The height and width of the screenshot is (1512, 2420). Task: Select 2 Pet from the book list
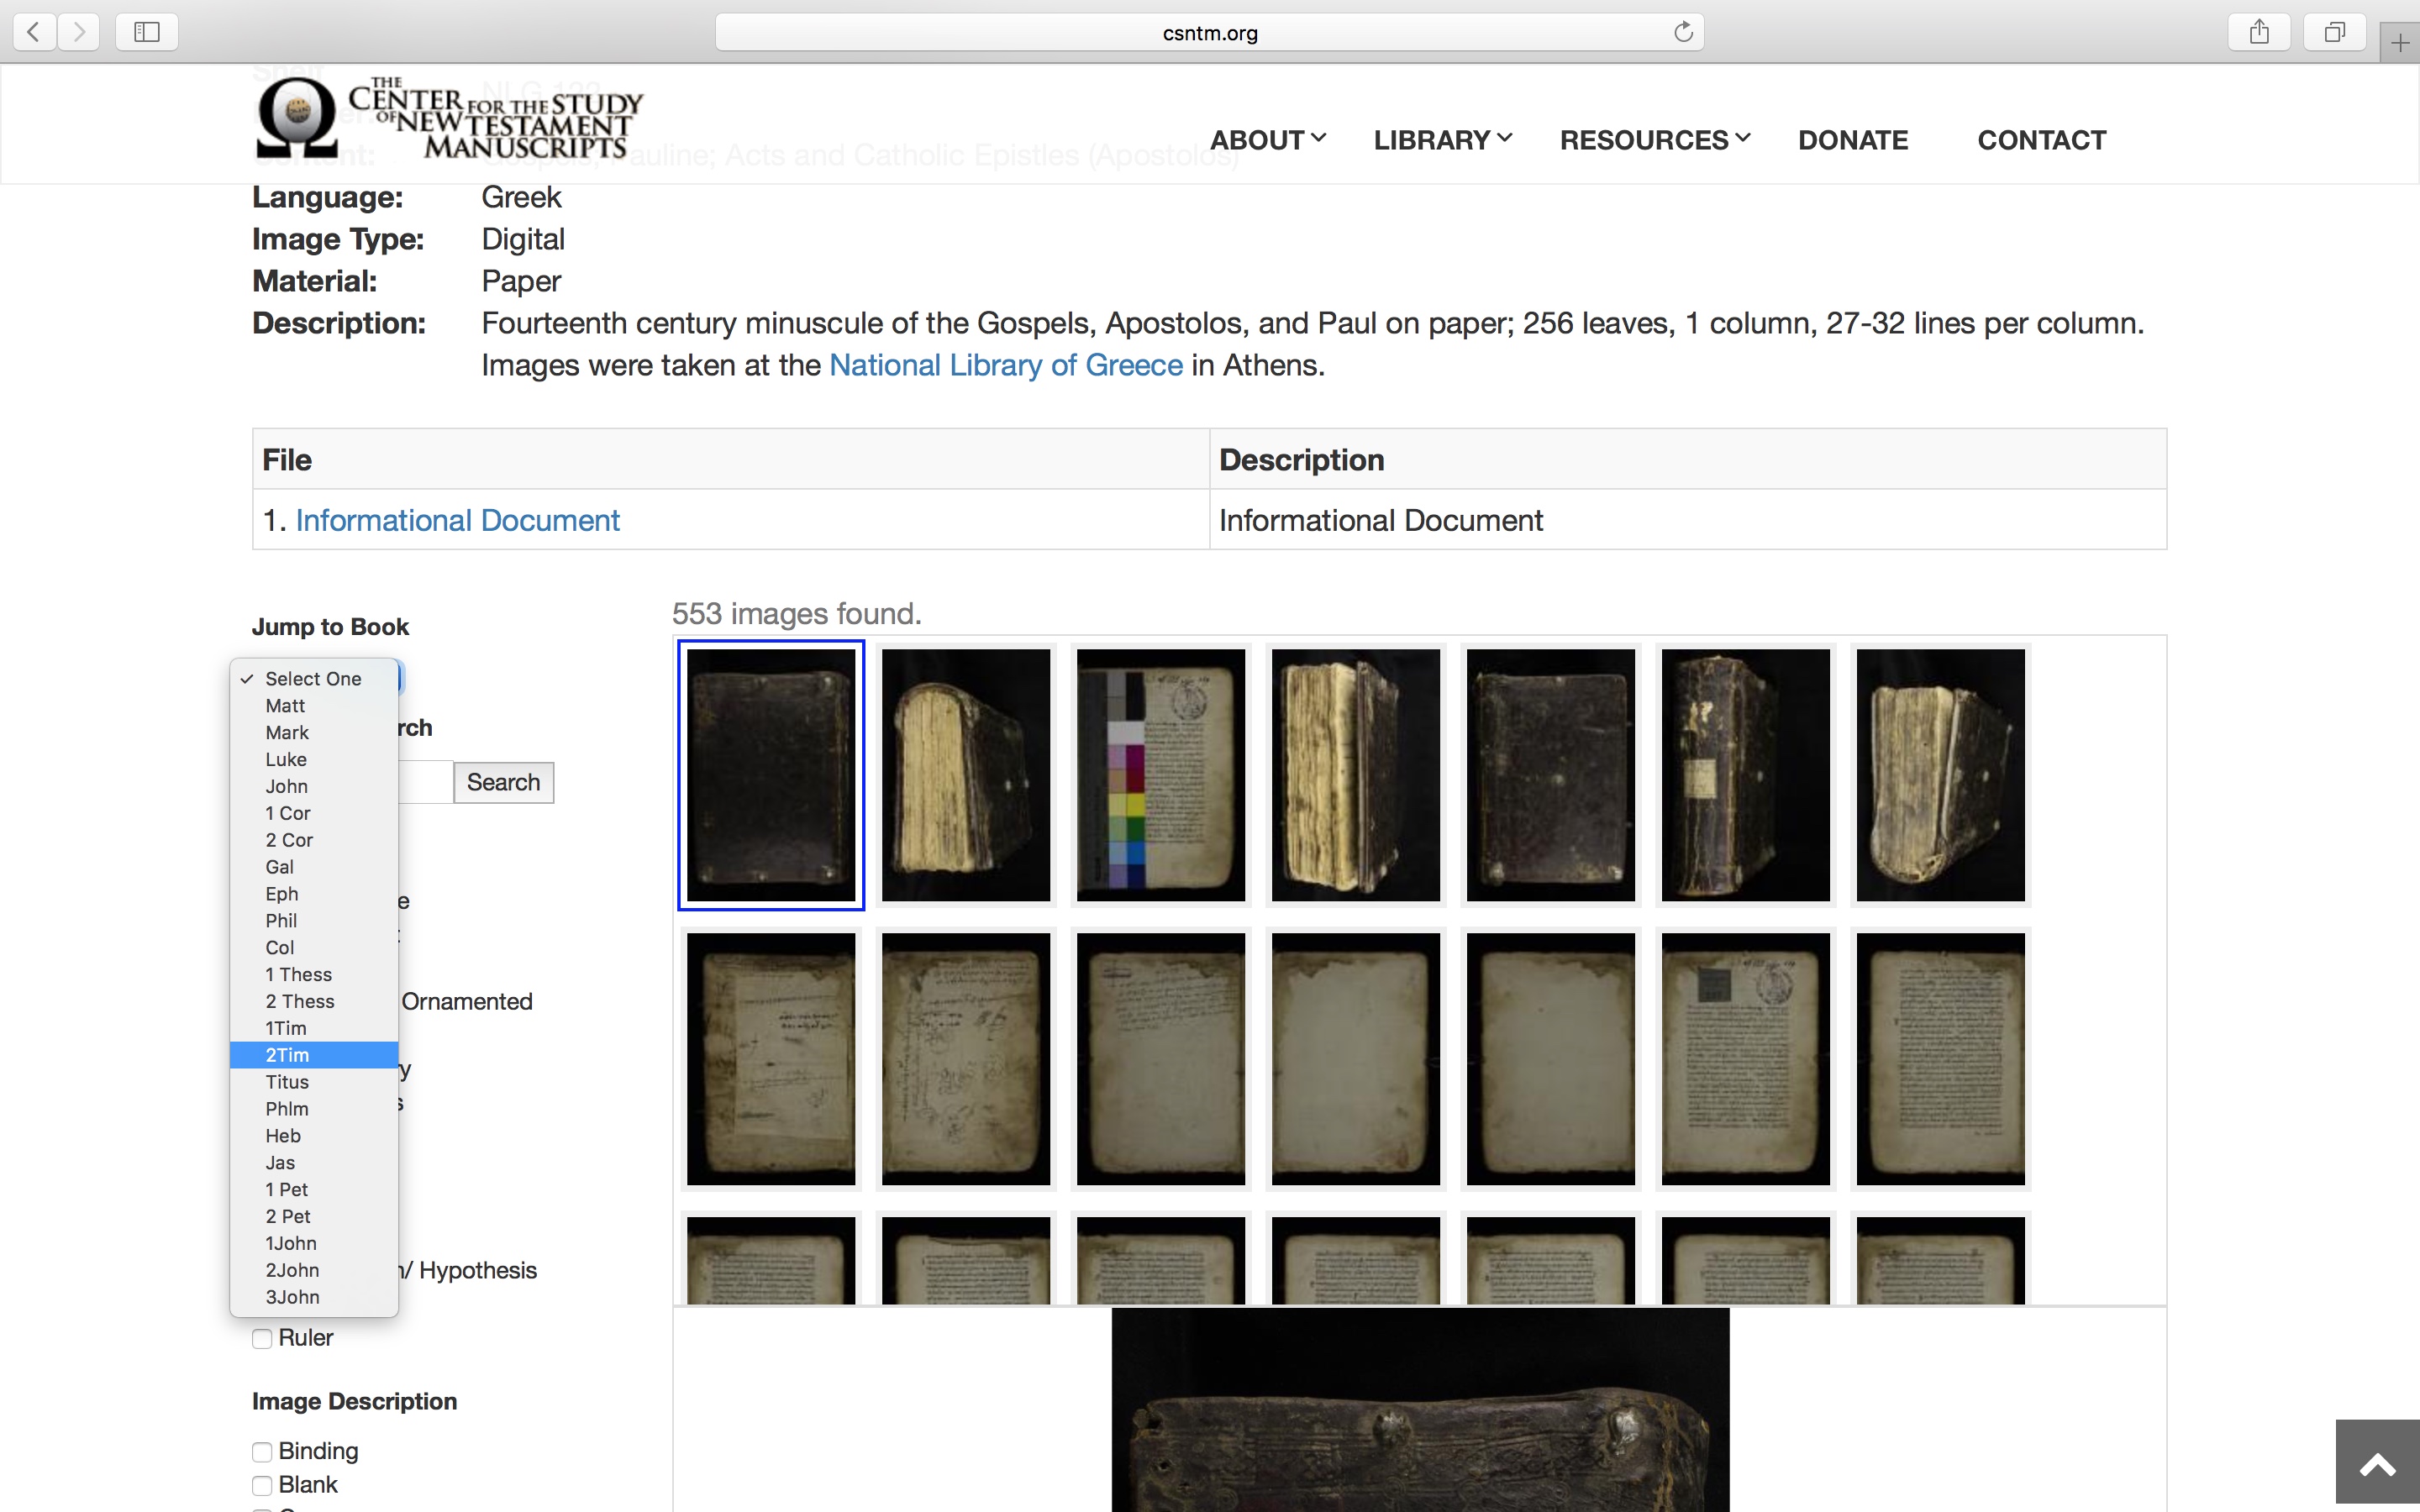[x=314, y=1217]
